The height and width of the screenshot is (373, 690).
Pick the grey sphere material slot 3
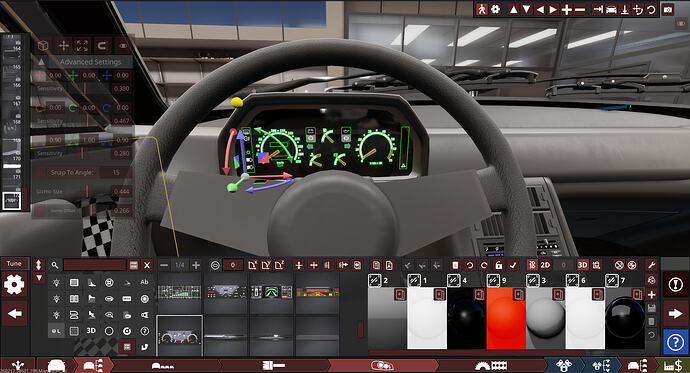[x=546, y=318]
